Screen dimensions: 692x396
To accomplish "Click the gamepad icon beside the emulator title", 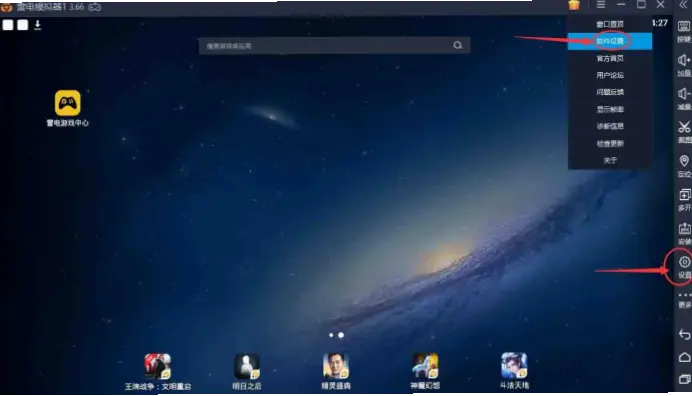I will pos(95,7).
